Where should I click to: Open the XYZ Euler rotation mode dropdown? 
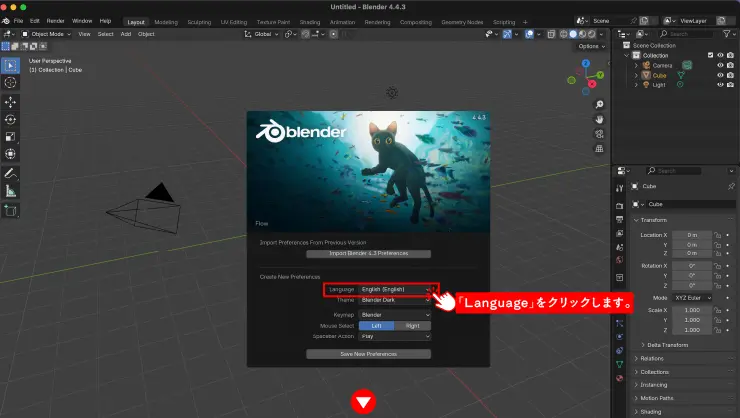point(692,298)
